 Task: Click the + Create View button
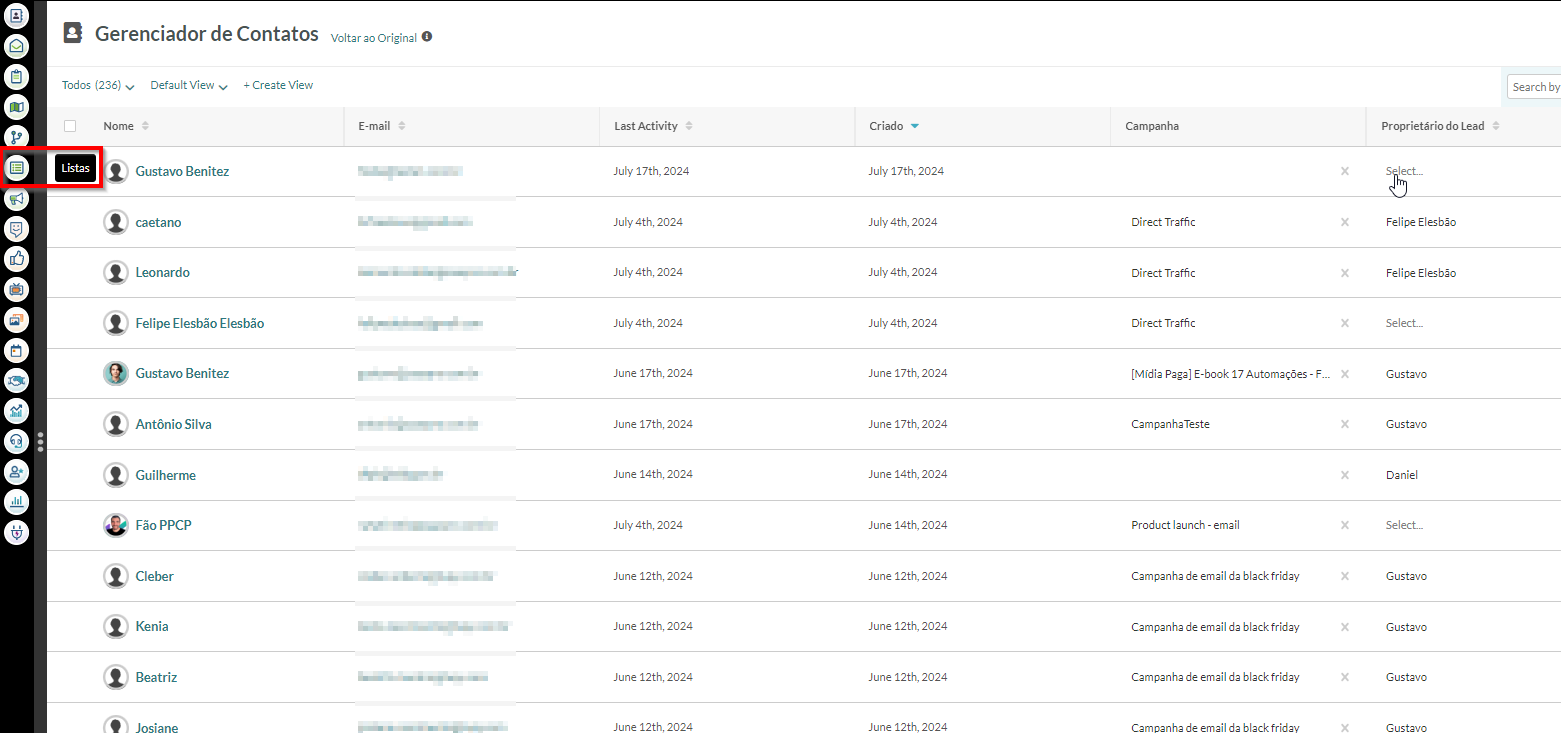pyautogui.click(x=278, y=86)
